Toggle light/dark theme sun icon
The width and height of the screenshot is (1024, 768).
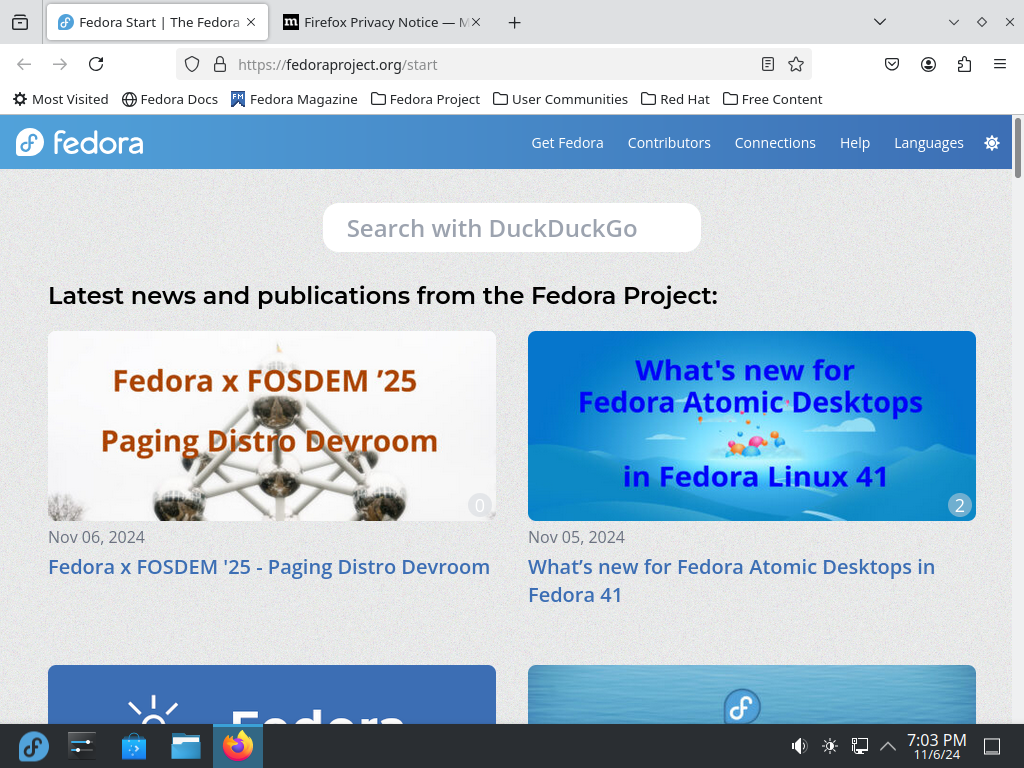(991, 143)
